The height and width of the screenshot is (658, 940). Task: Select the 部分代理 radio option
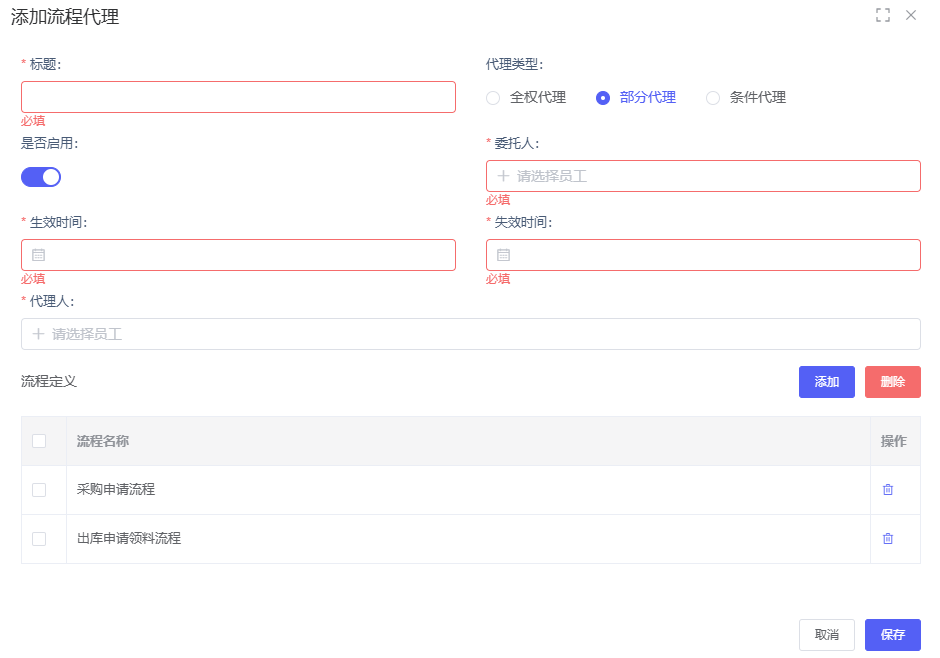603,98
